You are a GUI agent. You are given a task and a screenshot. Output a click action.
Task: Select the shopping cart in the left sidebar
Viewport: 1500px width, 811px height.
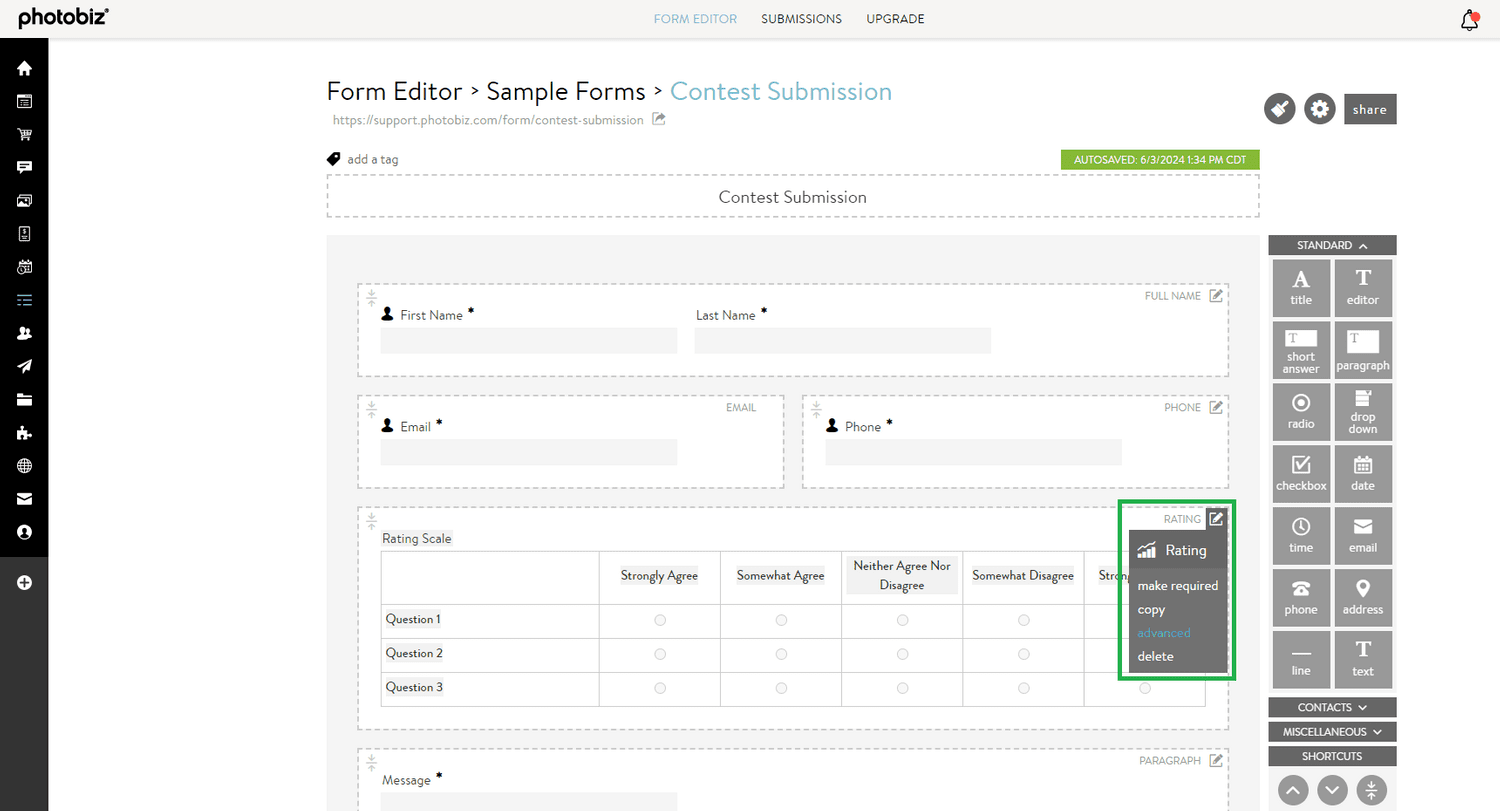[24, 134]
